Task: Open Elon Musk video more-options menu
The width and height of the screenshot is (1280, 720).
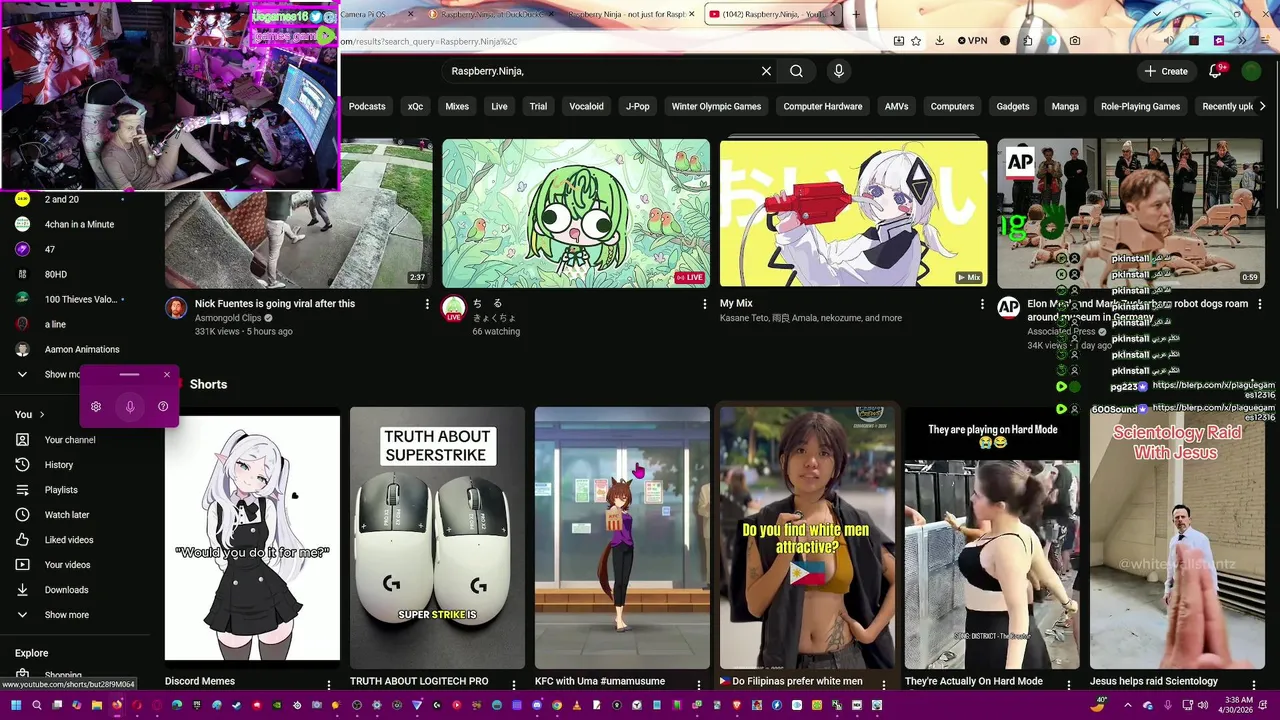Action: (x=1259, y=304)
